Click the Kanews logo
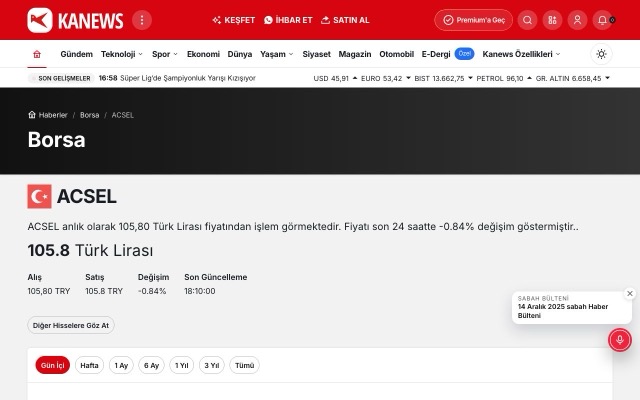The width and height of the screenshot is (640, 400). click(75, 20)
